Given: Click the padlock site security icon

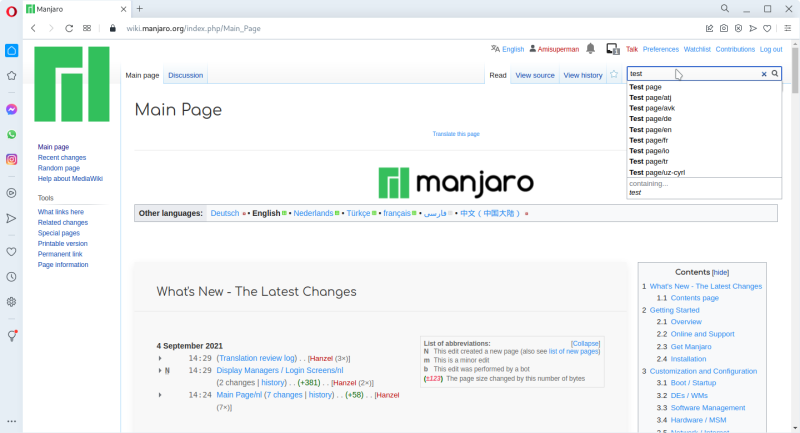Looking at the screenshot, I should point(113,28).
